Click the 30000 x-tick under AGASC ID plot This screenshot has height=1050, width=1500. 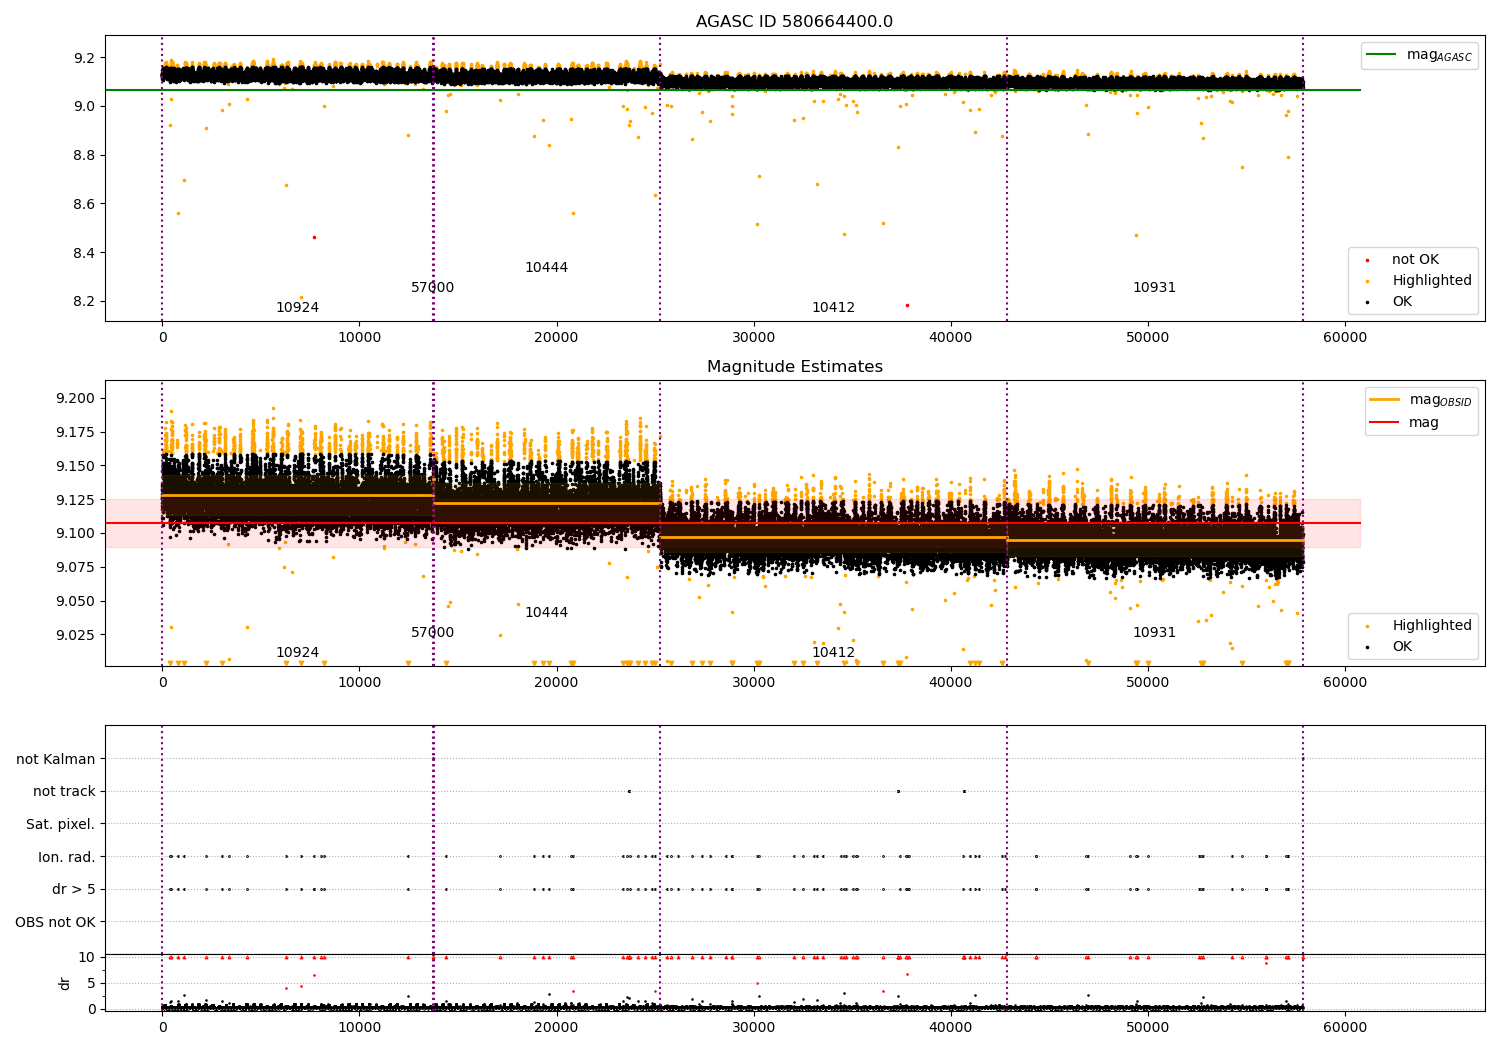[753, 338]
